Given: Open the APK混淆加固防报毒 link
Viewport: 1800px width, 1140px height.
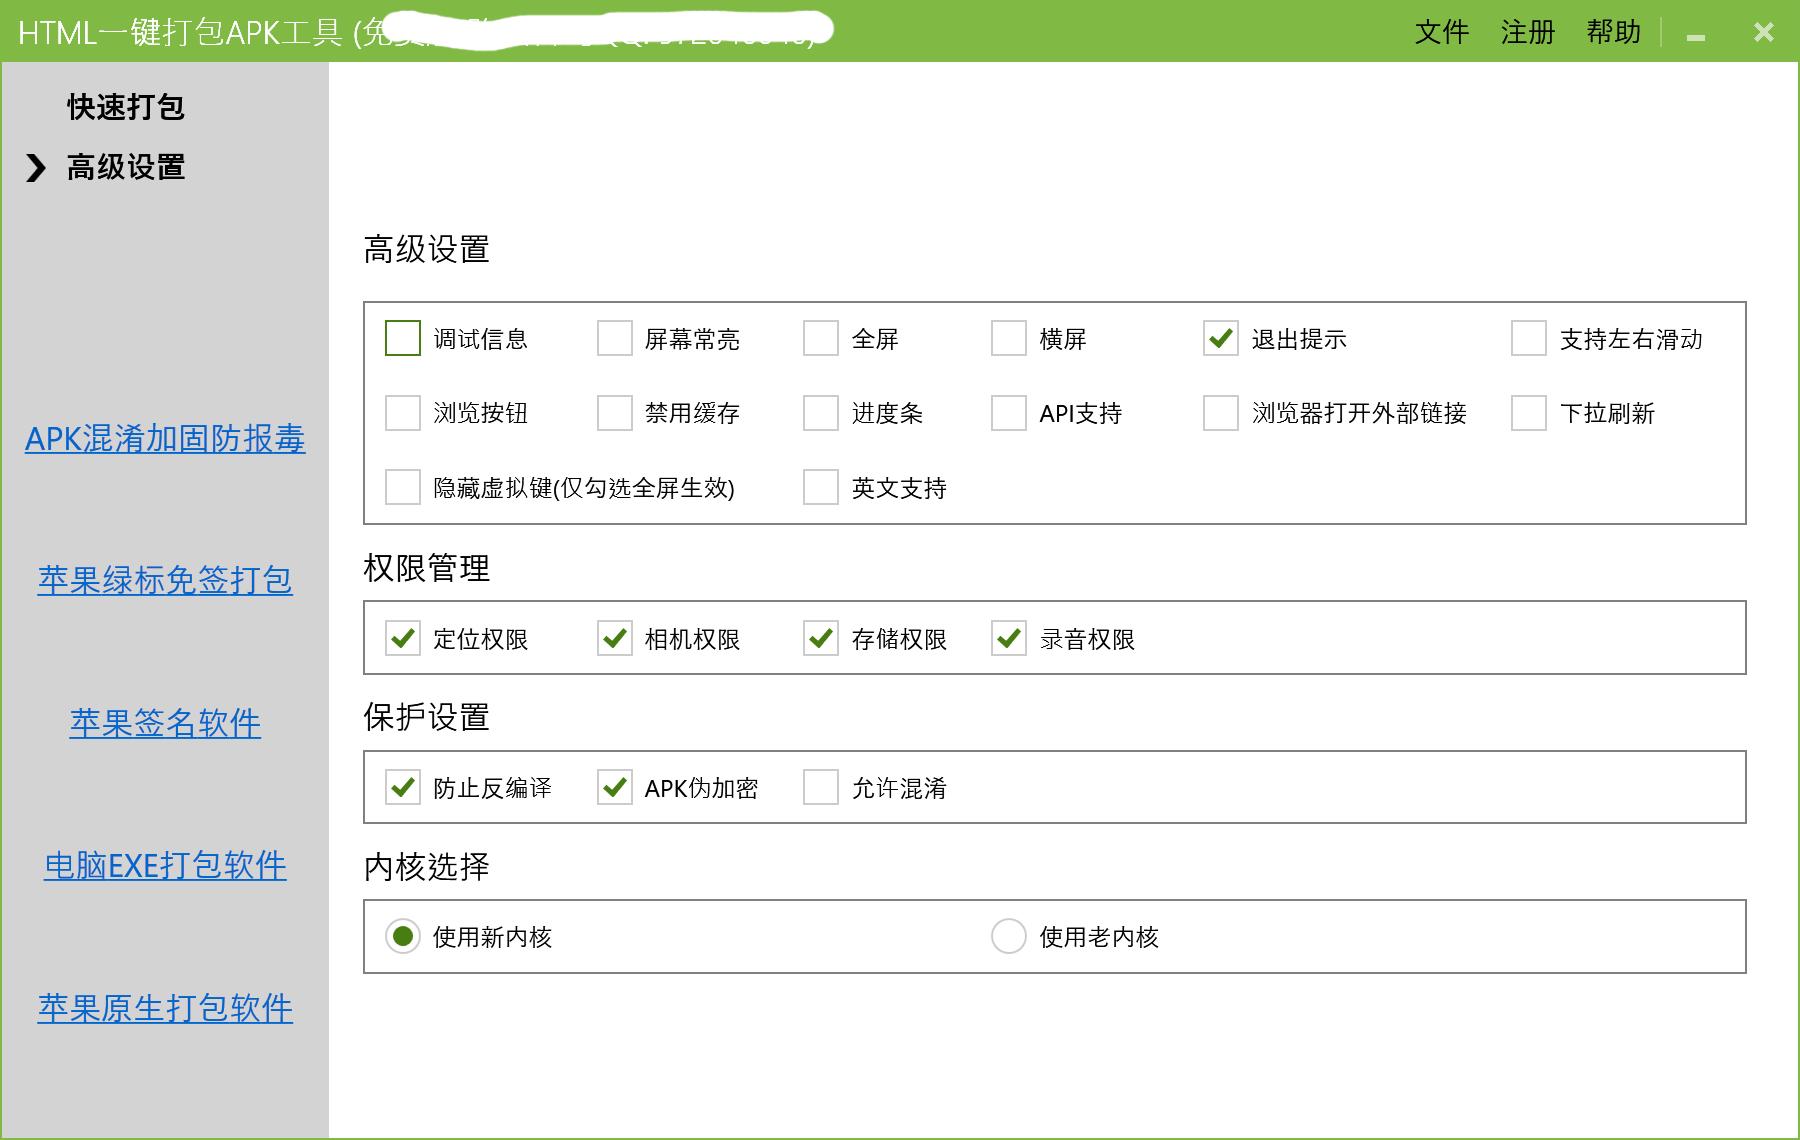Looking at the screenshot, I should point(165,440).
